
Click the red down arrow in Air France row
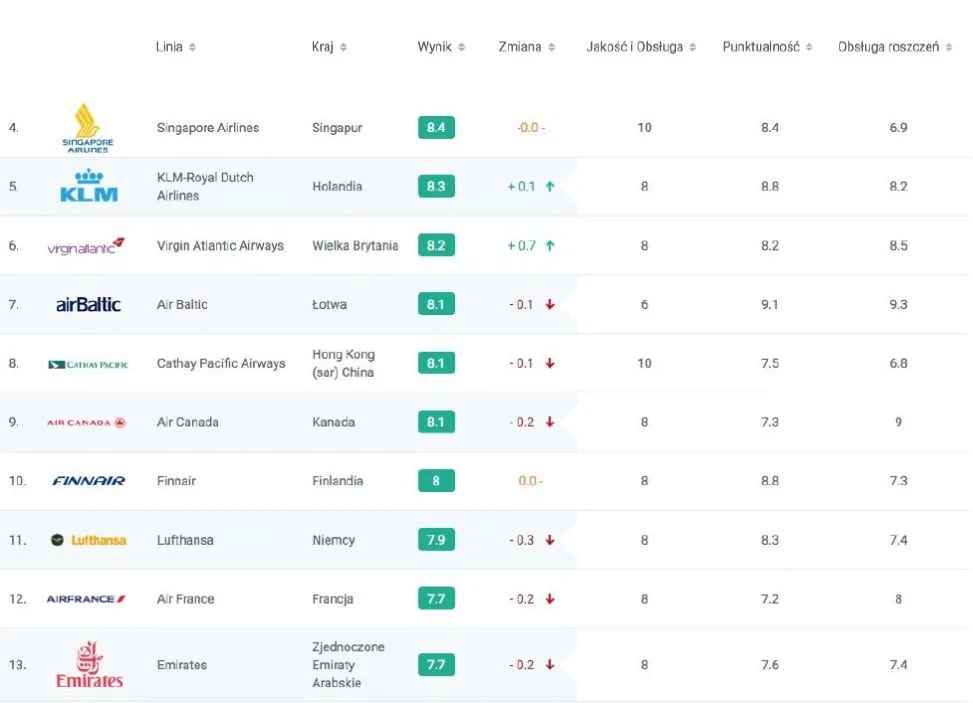point(550,599)
